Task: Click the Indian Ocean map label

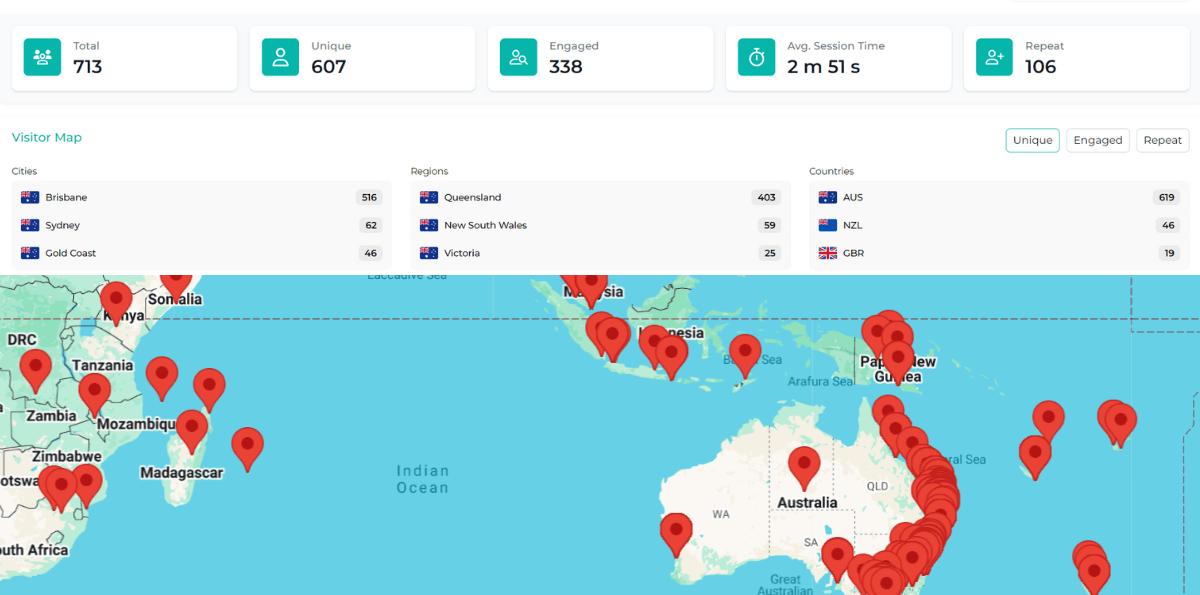Action: coord(422,479)
